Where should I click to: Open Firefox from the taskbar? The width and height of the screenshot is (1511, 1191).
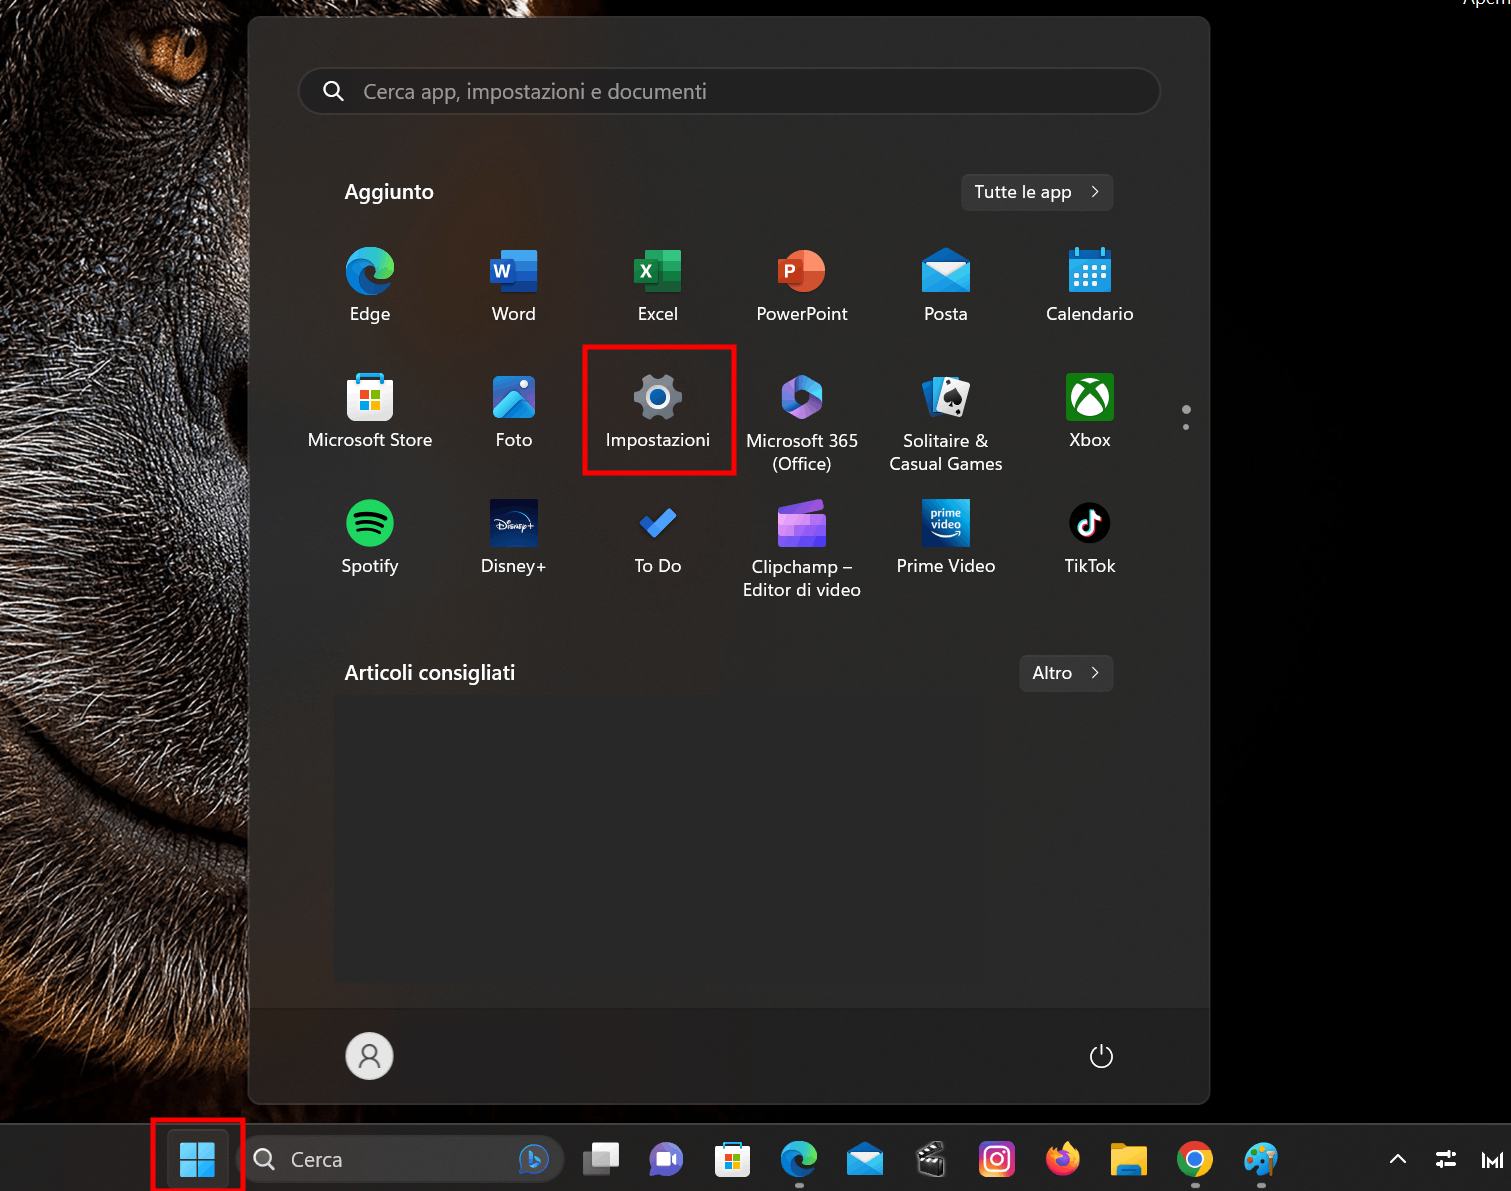(x=1063, y=1159)
